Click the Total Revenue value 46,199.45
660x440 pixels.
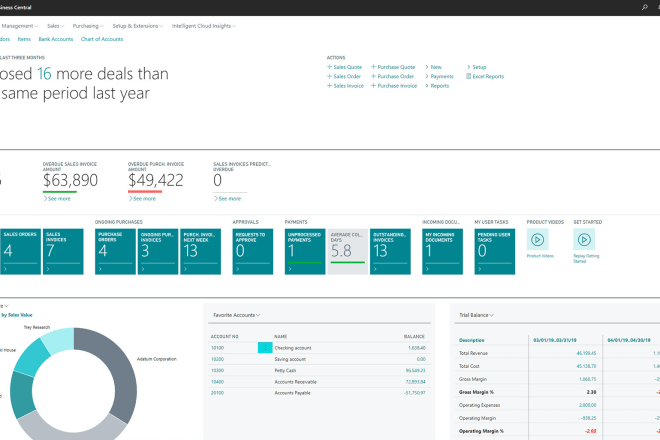(x=586, y=353)
